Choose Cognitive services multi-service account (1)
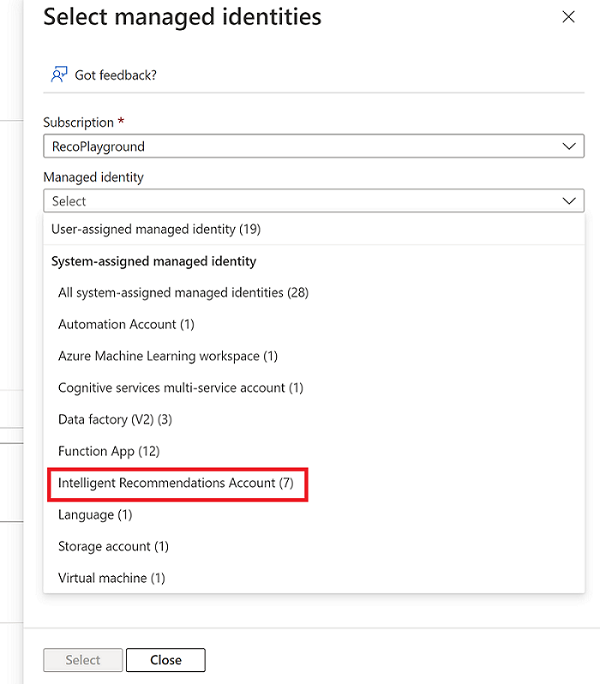The width and height of the screenshot is (600, 684). pos(313,388)
